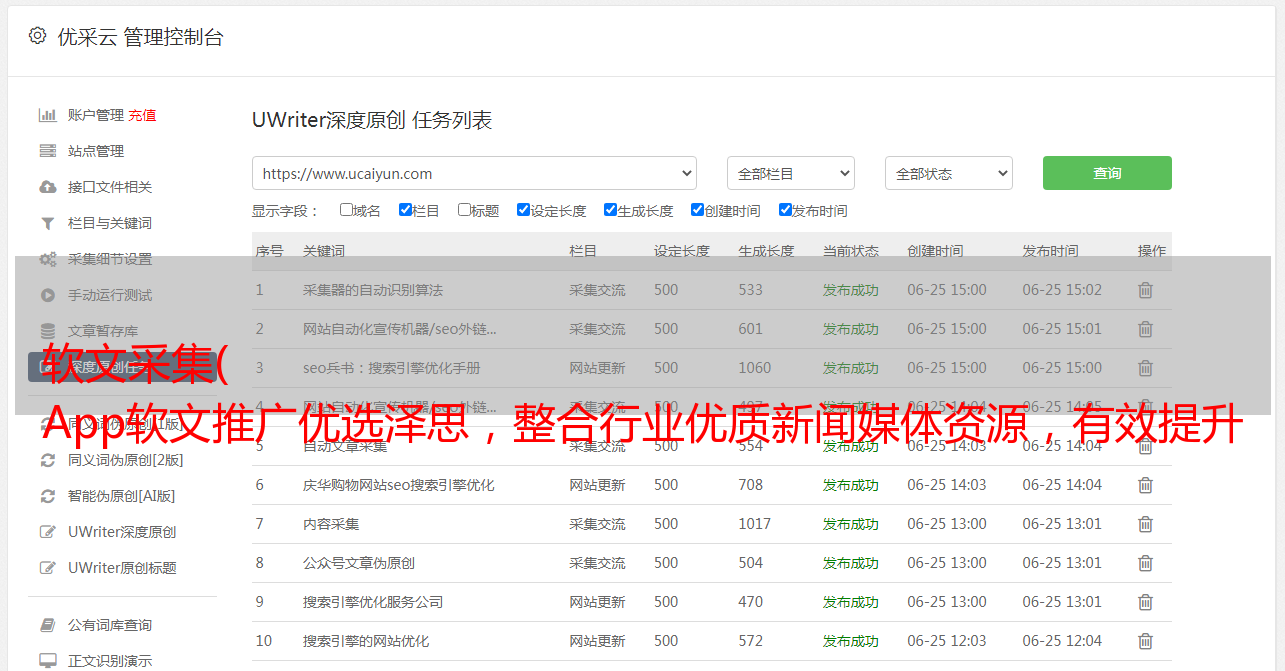This screenshot has height=671, width=1285.
Task: Click the cloud upload icon for 接口文件相关
Action: point(47,187)
